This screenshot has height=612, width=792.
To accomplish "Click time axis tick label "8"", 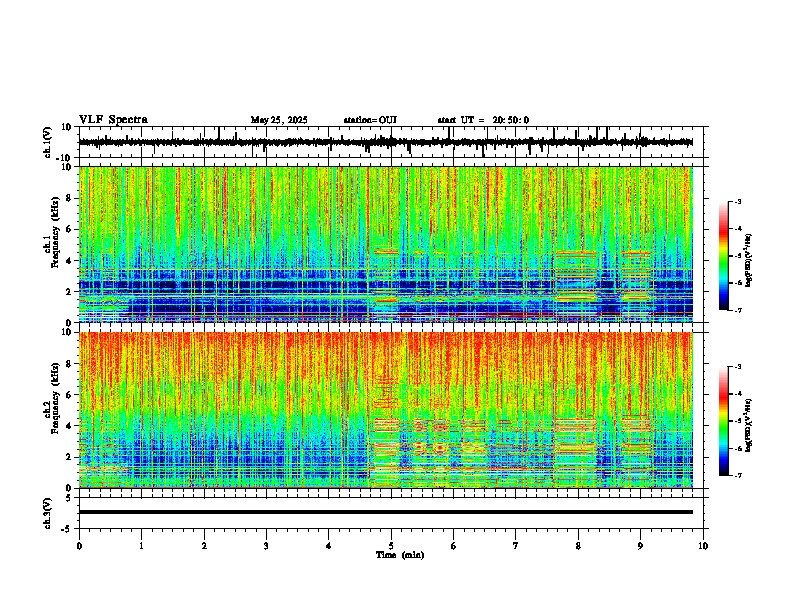I will tap(578, 546).
